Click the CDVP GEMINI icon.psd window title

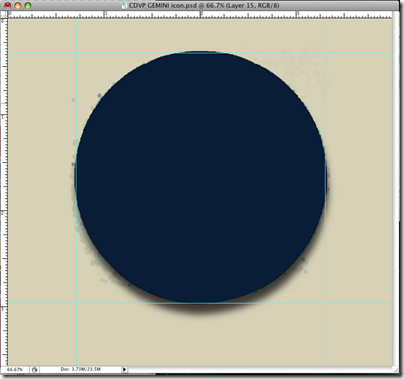tap(204, 5)
